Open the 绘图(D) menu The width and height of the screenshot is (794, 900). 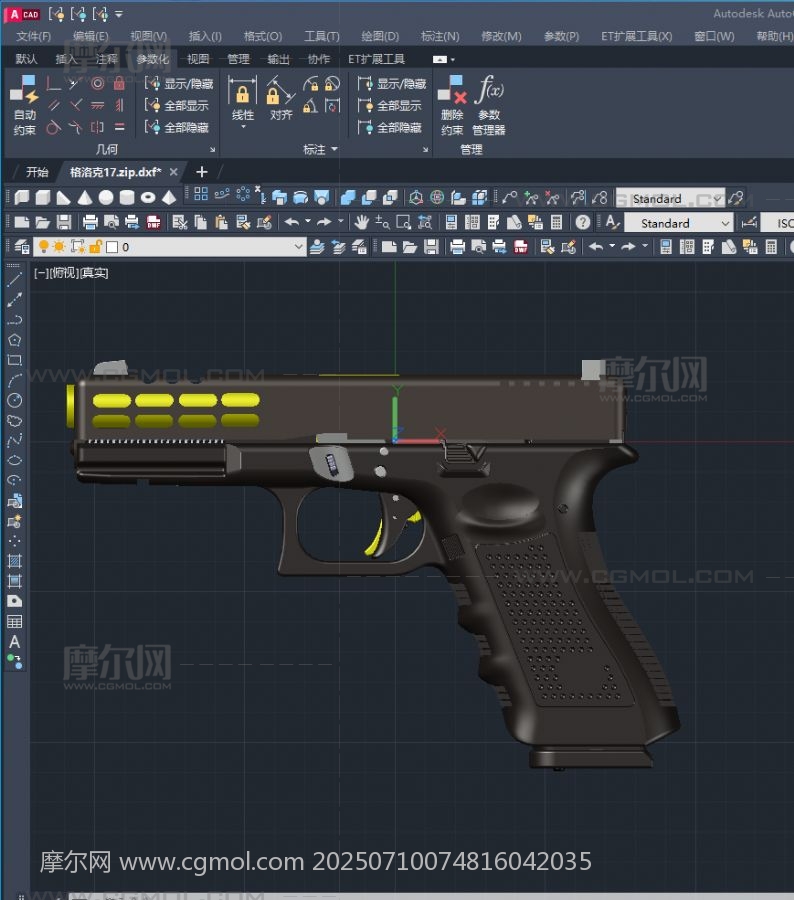(x=380, y=36)
